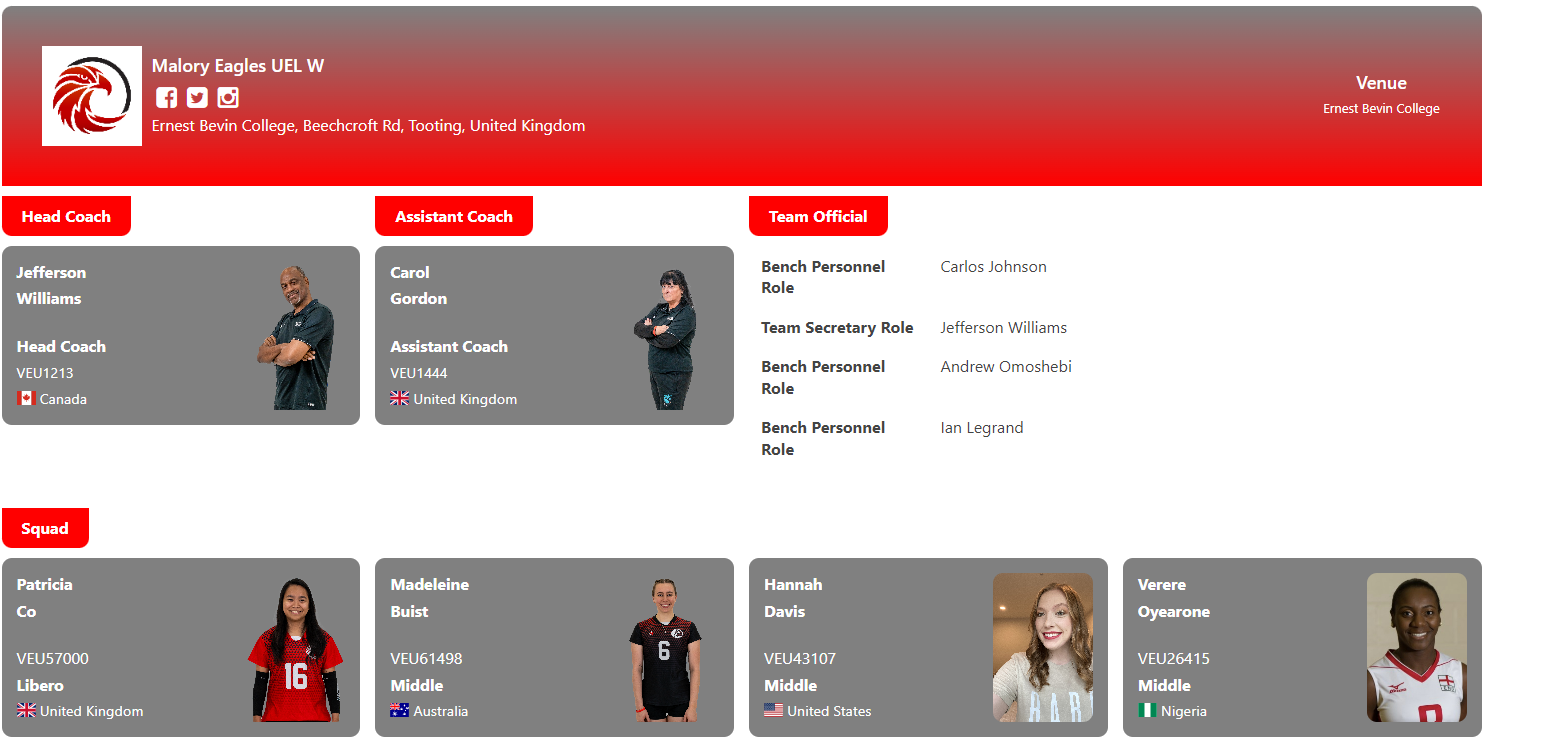Select the Head Coach section tab
The width and height of the screenshot is (1546, 745).
pyautogui.click(x=66, y=216)
